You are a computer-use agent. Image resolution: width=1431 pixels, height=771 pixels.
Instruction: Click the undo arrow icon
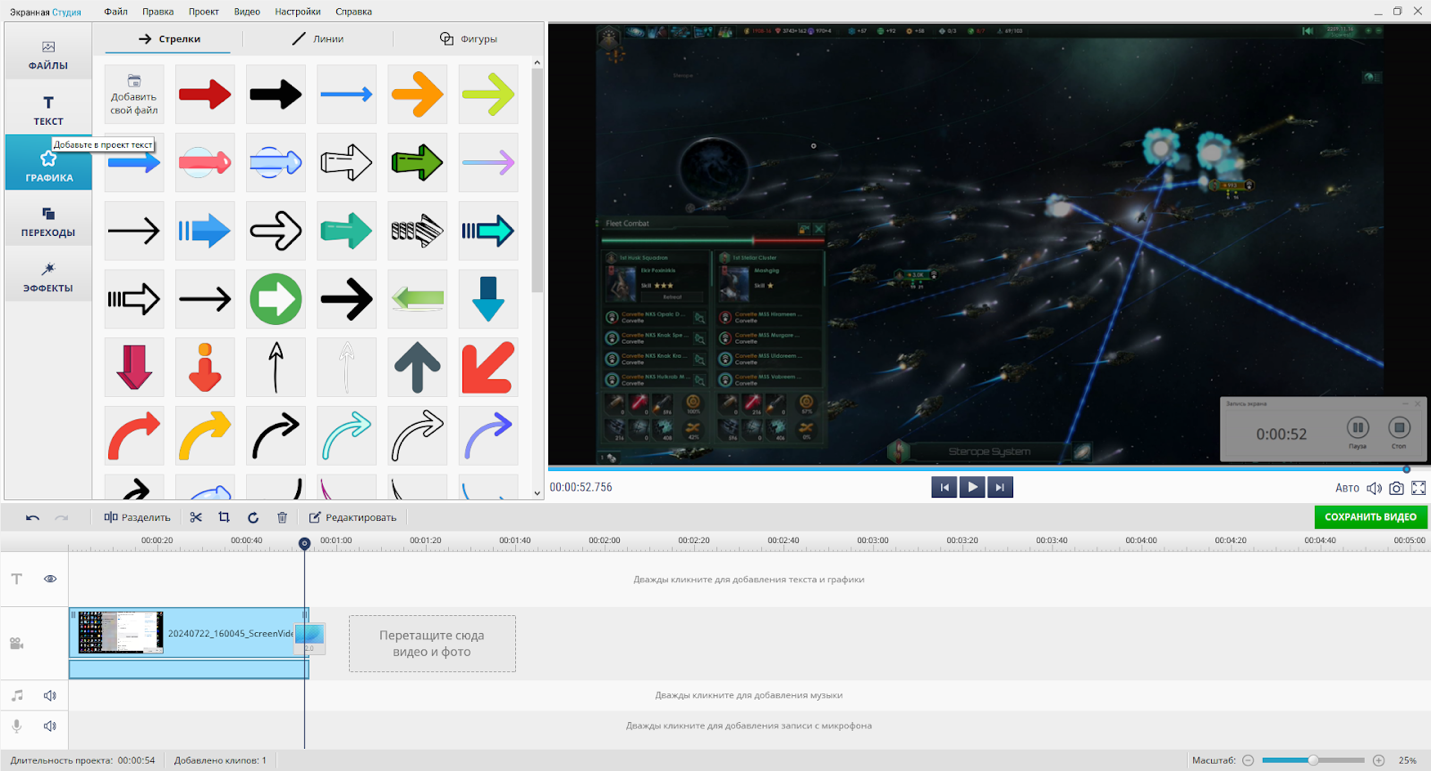point(32,517)
